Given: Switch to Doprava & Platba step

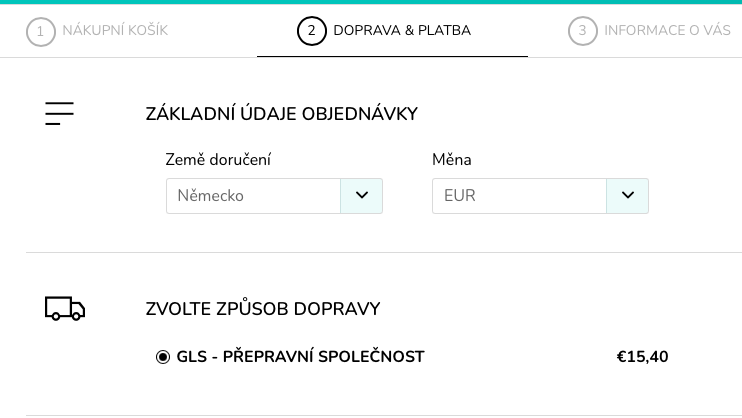Looking at the screenshot, I should click(x=402, y=31).
